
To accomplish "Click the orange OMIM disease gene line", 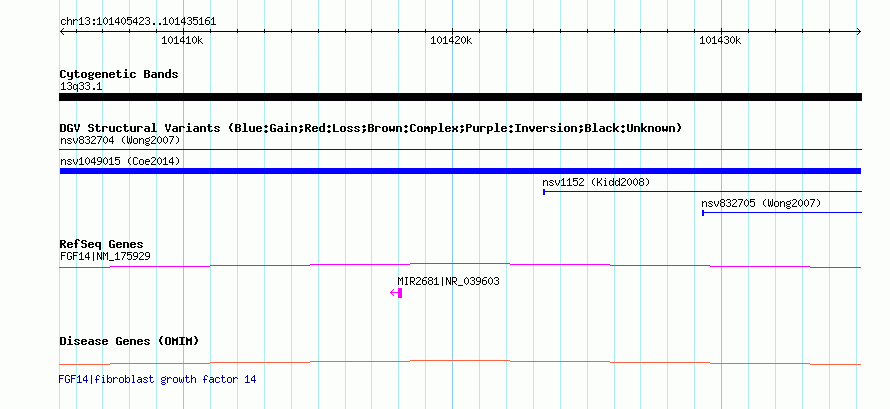I will click(x=460, y=362).
